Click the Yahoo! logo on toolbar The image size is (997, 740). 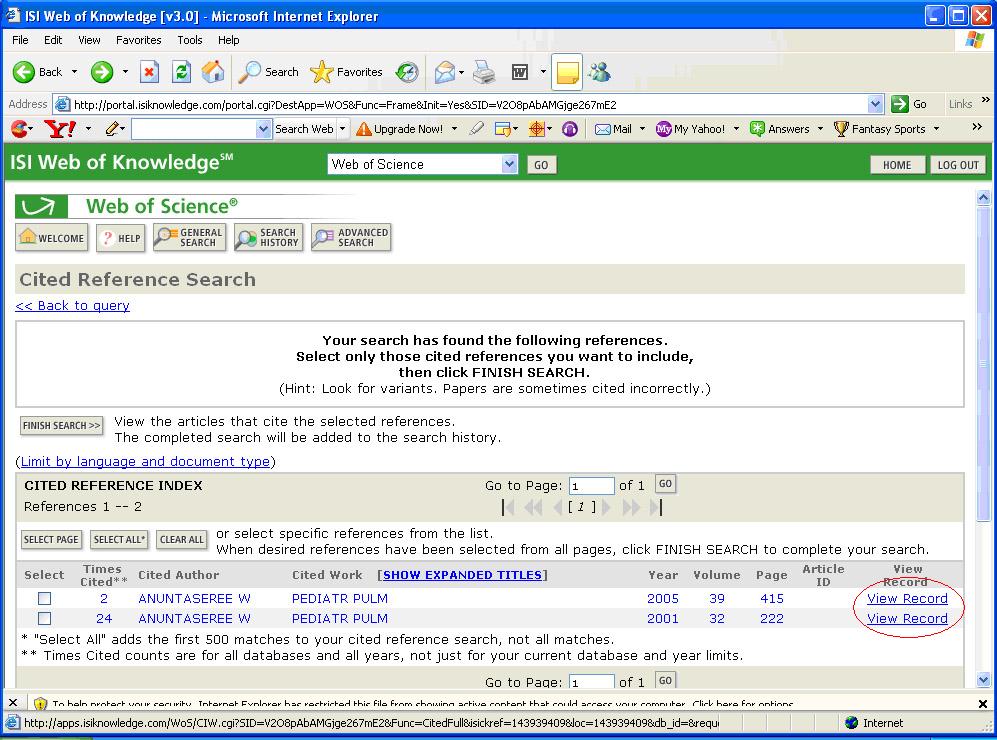[60, 129]
